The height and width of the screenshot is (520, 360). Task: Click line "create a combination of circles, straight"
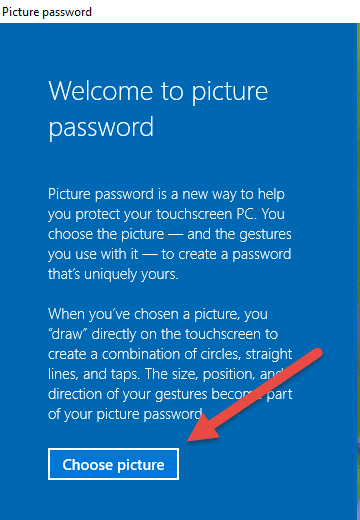pyautogui.click(x=170, y=354)
